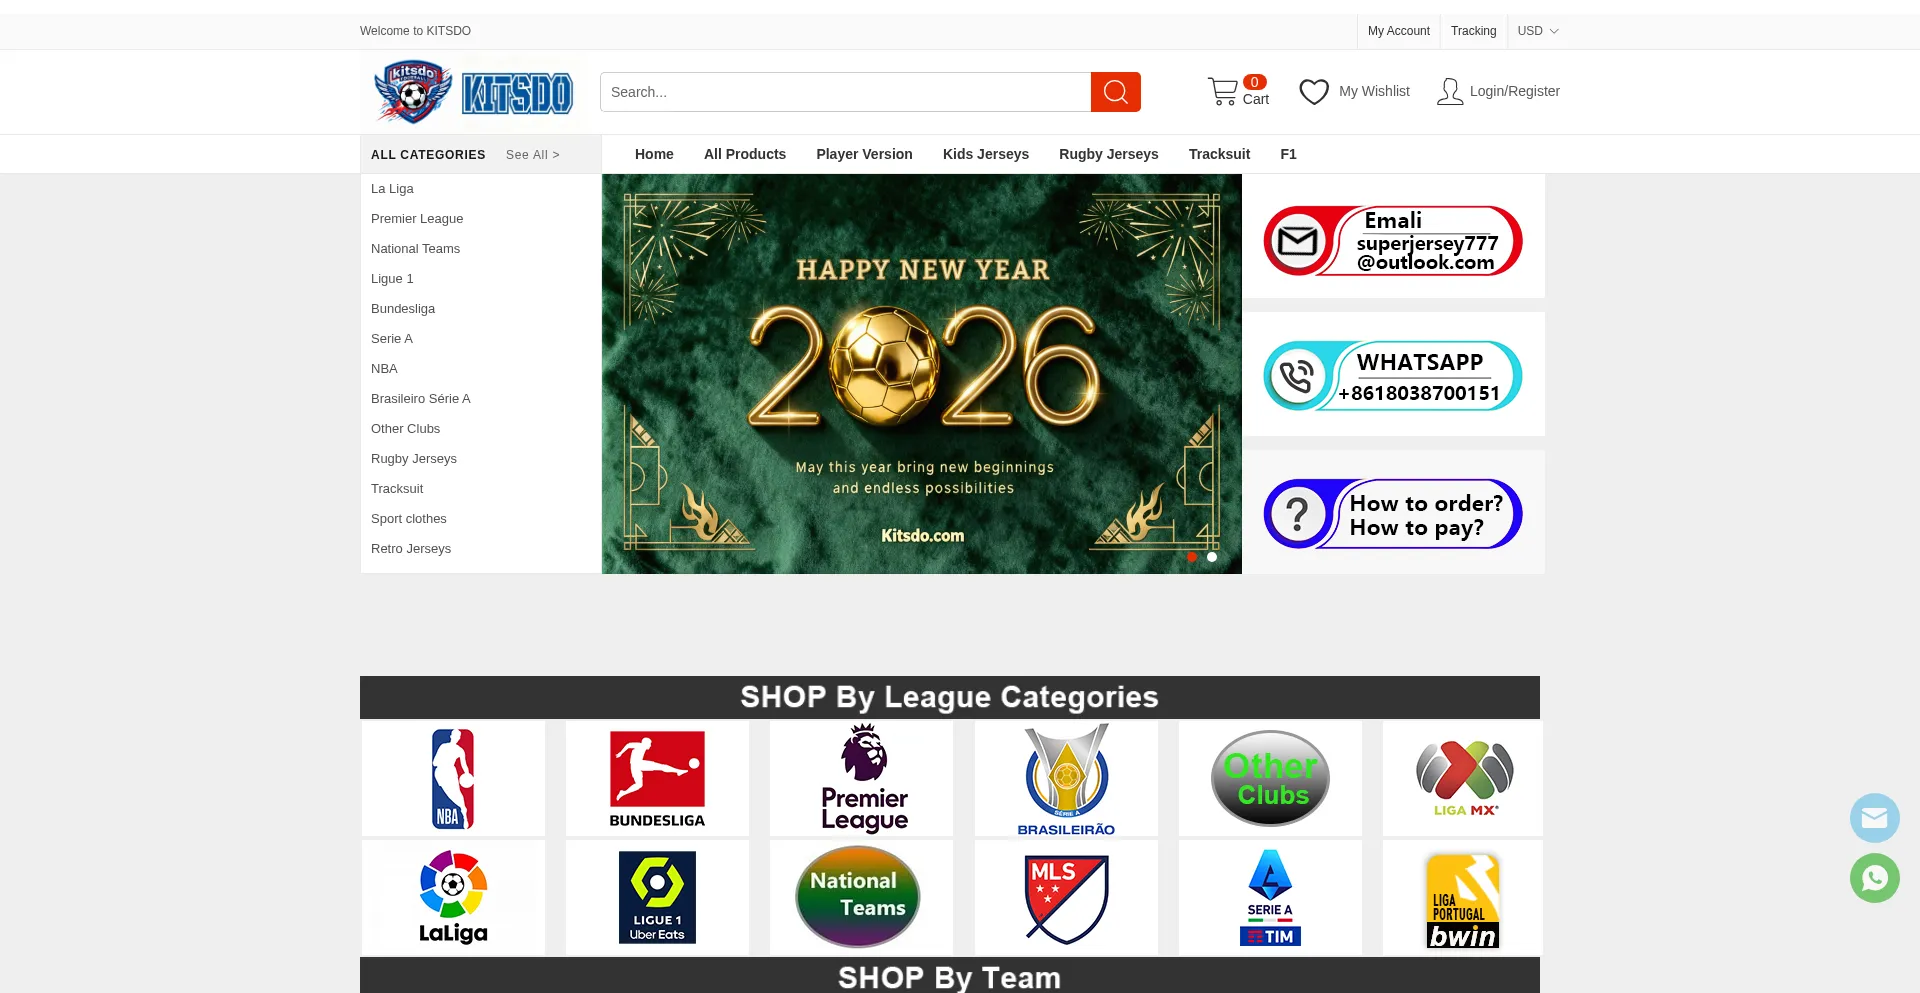This screenshot has width=1920, height=993.
Task: Select the Ligue 1 Uber Eats logo
Action: [657, 897]
